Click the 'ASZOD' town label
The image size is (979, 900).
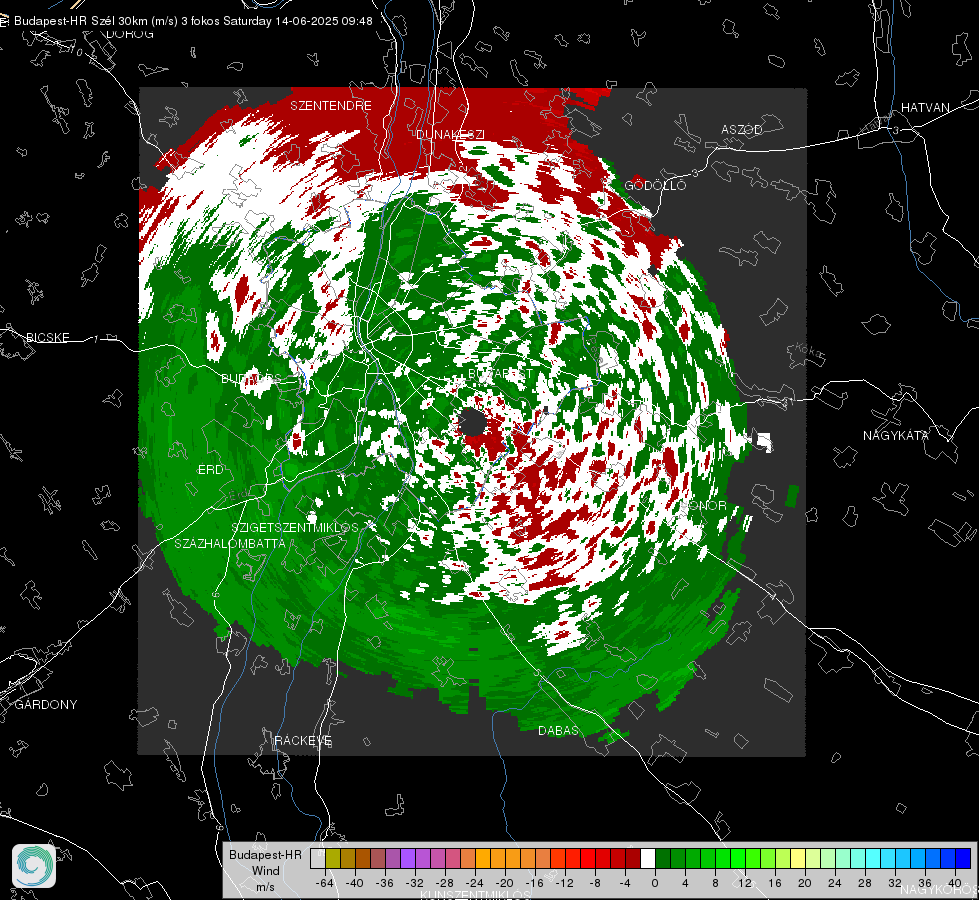click(x=742, y=129)
